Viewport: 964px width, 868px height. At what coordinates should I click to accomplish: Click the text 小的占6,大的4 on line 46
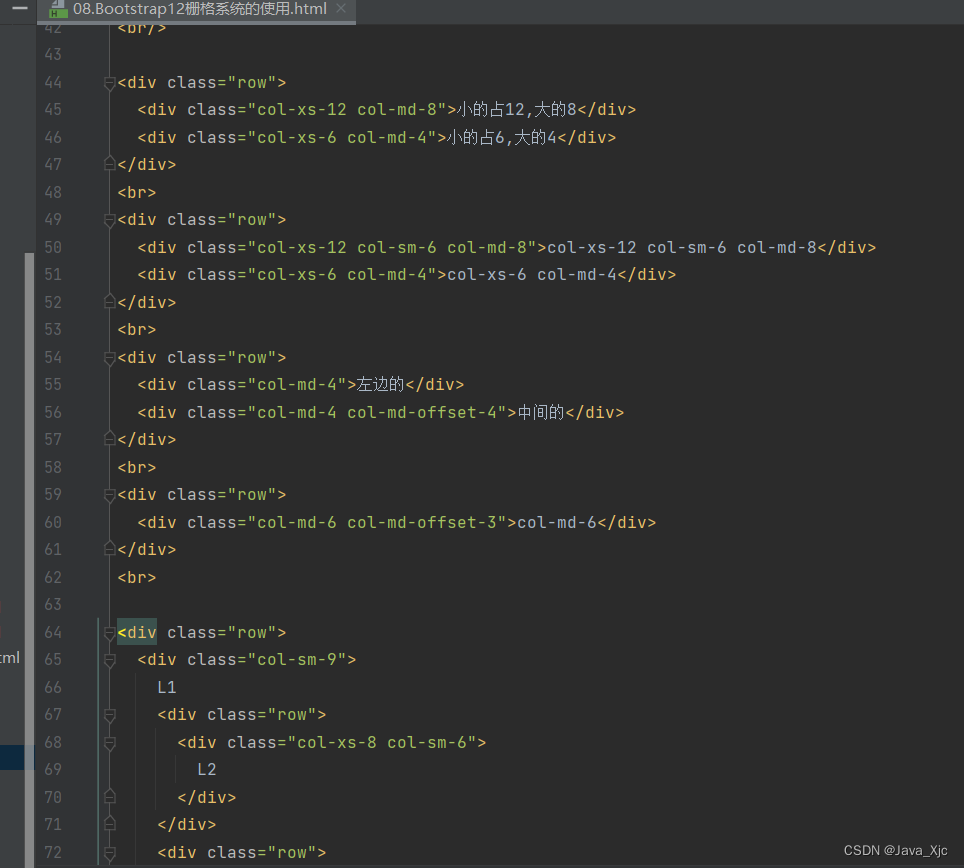501,137
